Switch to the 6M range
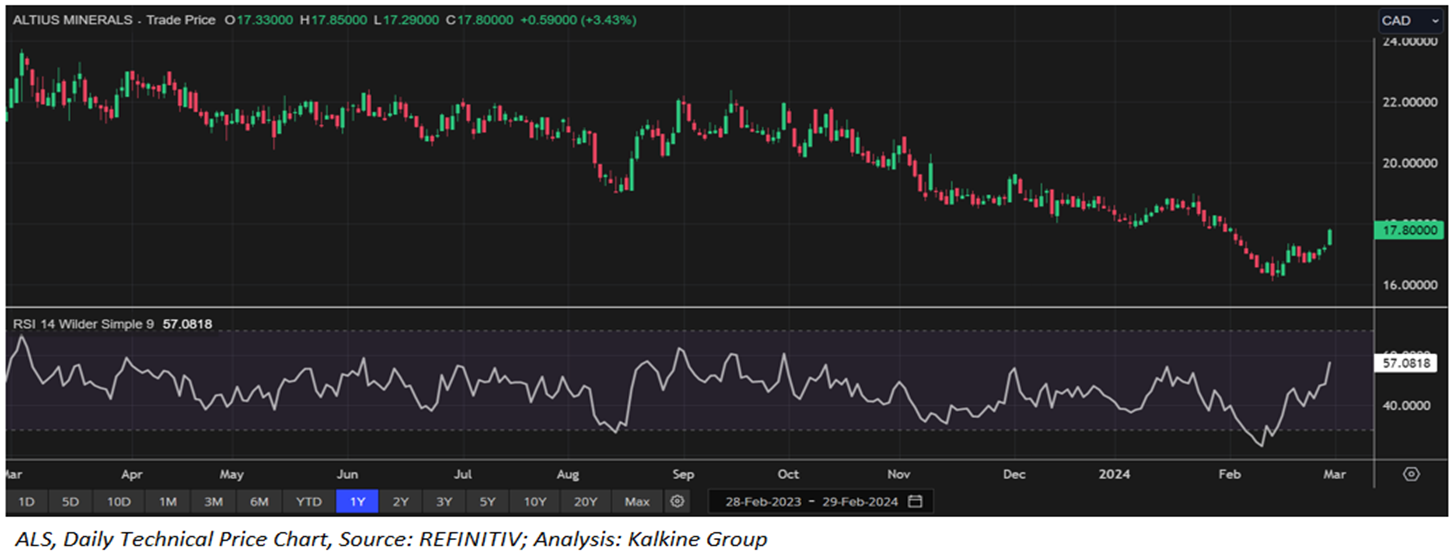The width and height of the screenshot is (1454, 555). click(259, 501)
